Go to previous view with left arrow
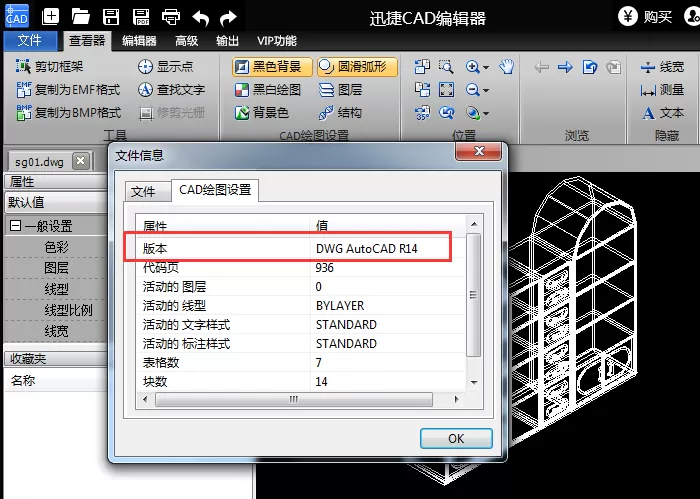Viewport: 700px width, 499px height. tap(542, 67)
